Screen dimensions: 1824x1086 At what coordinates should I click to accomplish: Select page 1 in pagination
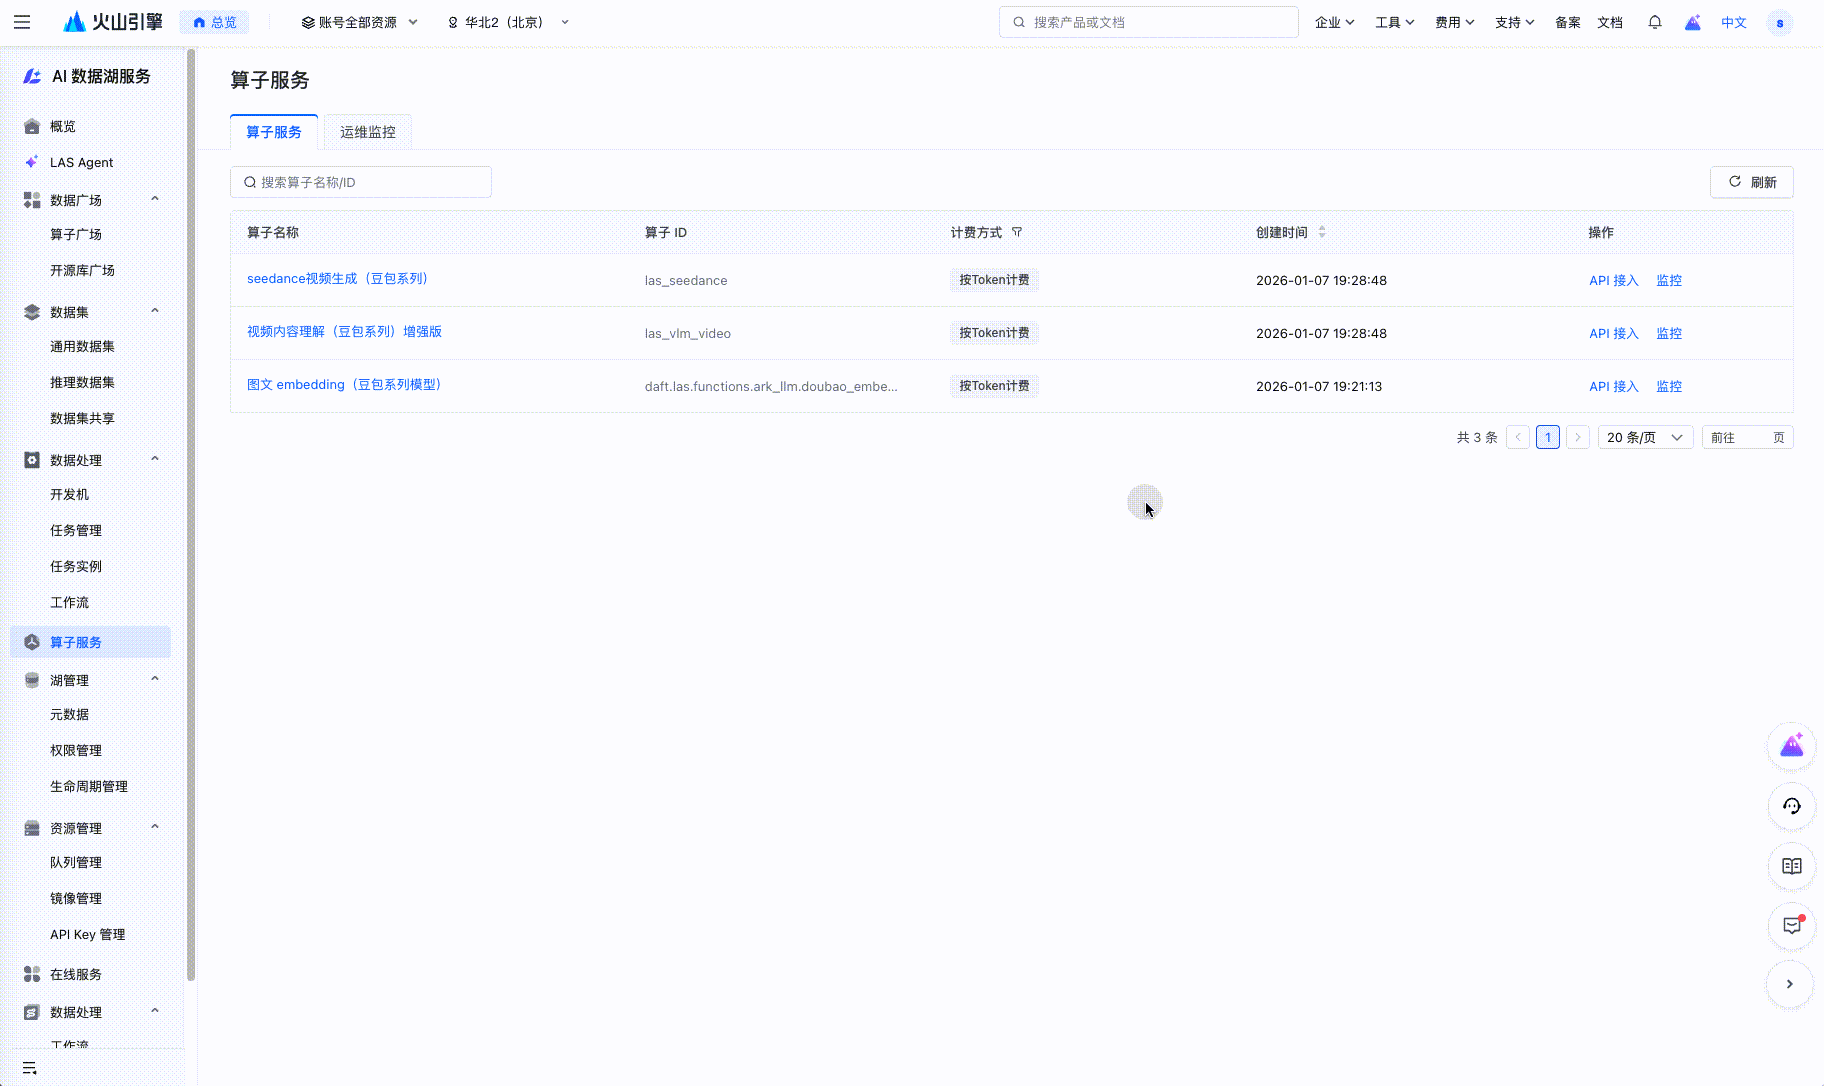coord(1548,437)
